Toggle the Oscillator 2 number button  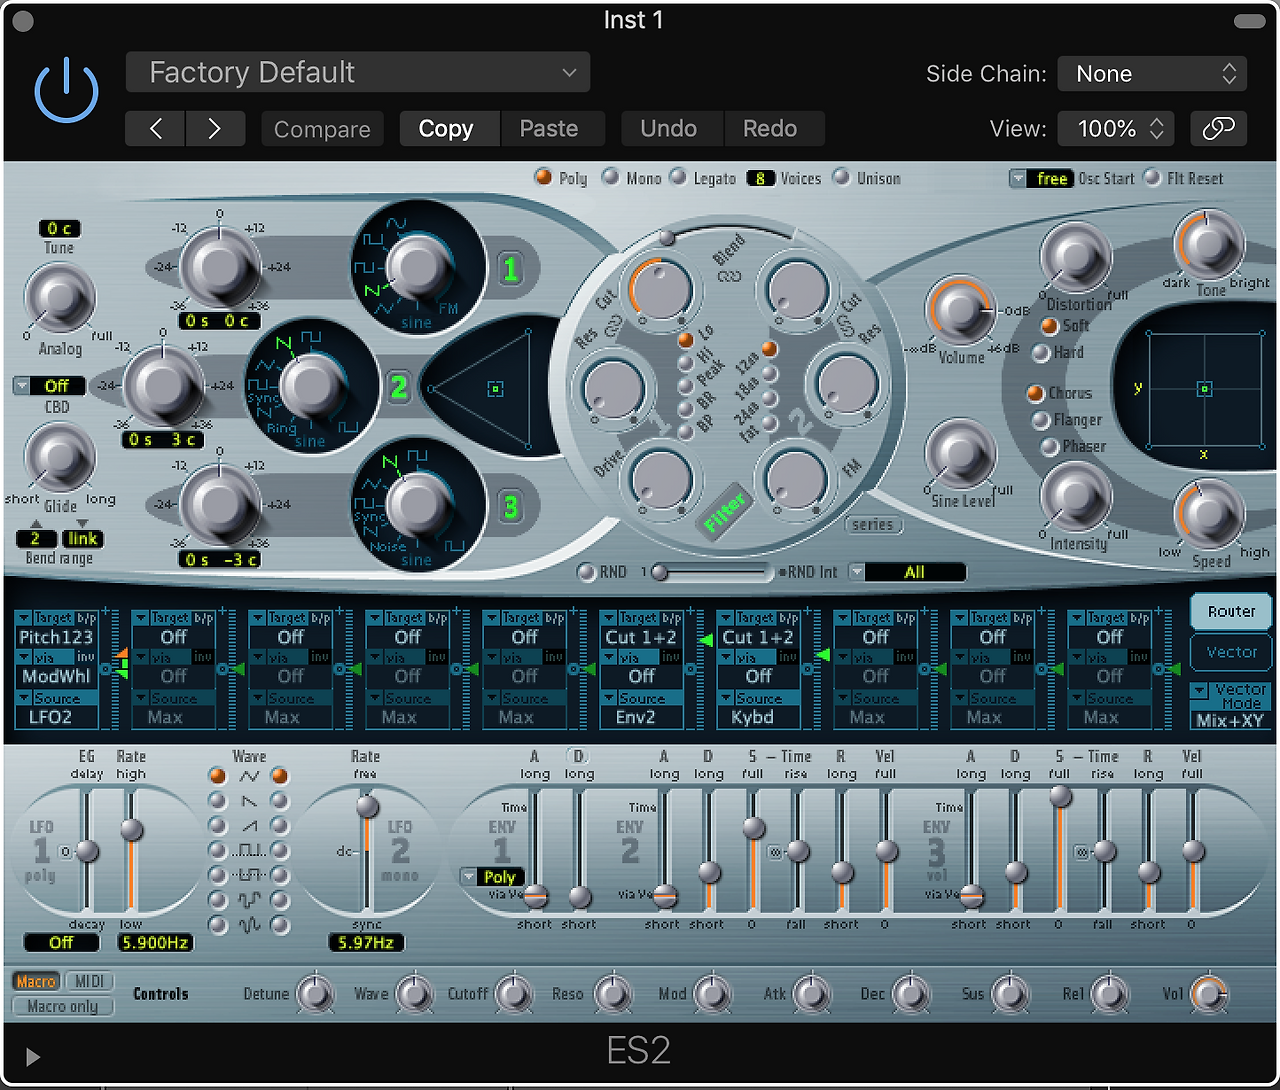(399, 386)
